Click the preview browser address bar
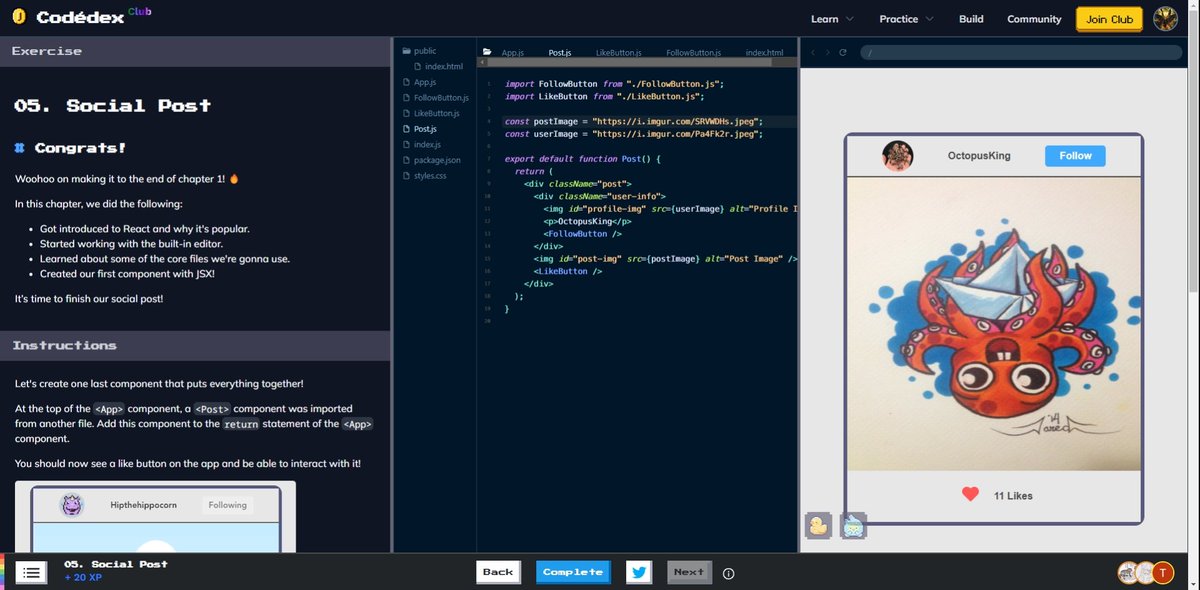The height and width of the screenshot is (590, 1200). (1020, 52)
